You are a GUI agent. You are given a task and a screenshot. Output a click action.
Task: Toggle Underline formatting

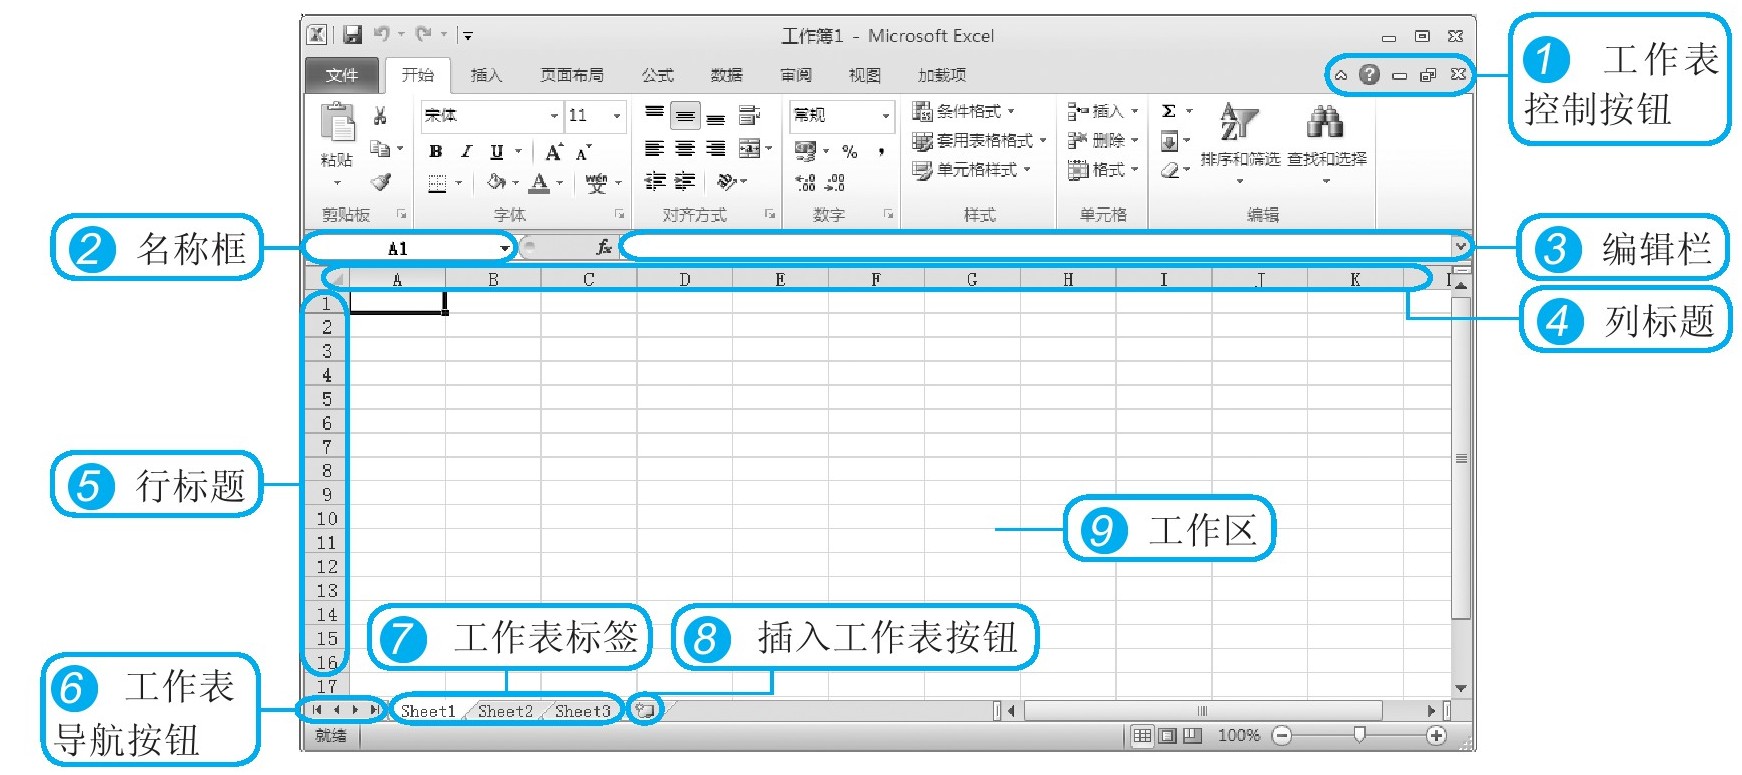tap(496, 152)
